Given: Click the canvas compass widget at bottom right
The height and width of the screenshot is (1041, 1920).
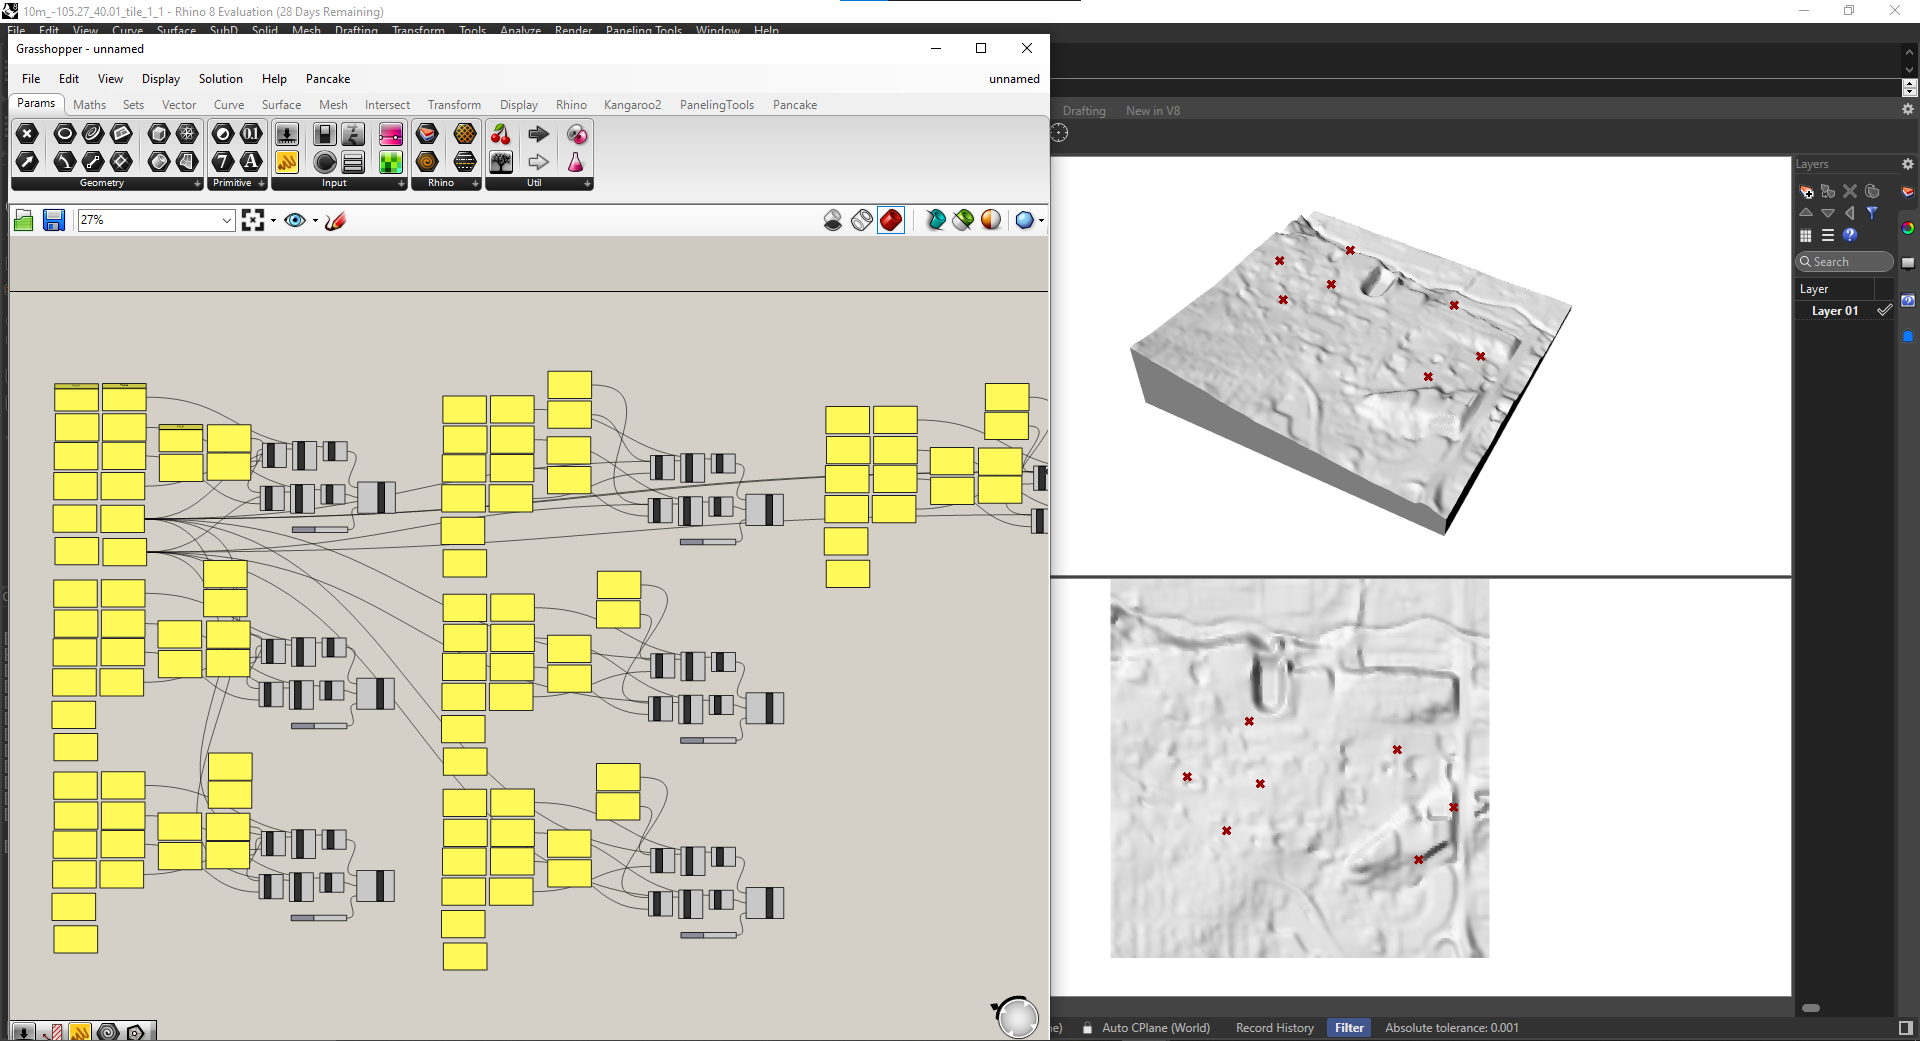Looking at the screenshot, I should tap(1017, 1017).
